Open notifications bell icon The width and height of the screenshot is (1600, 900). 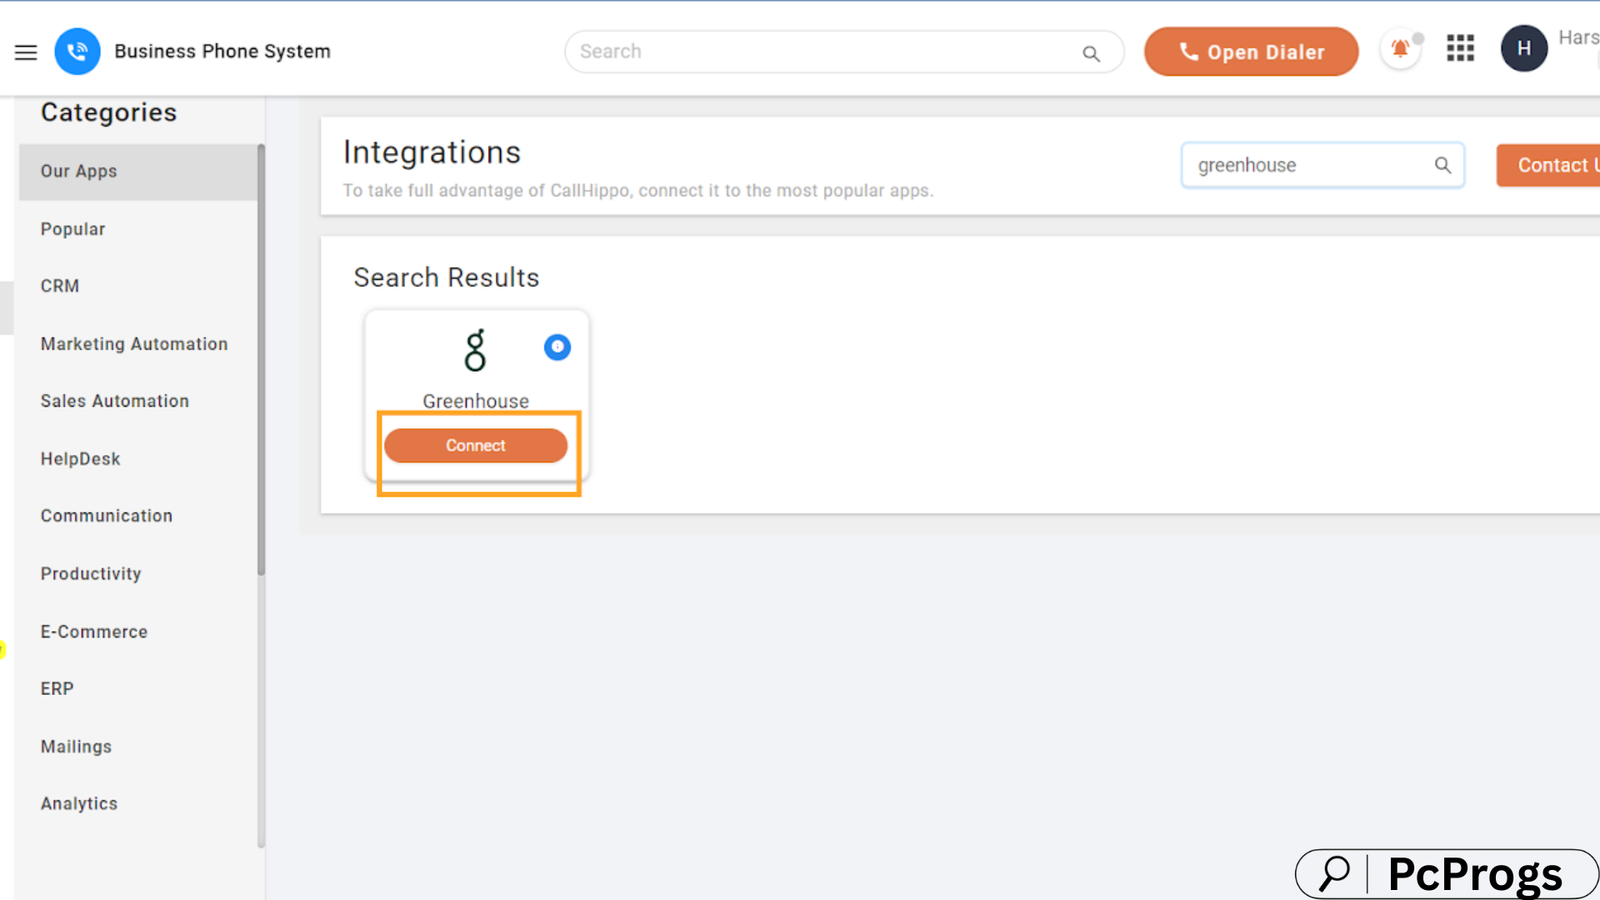click(1400, 49)
